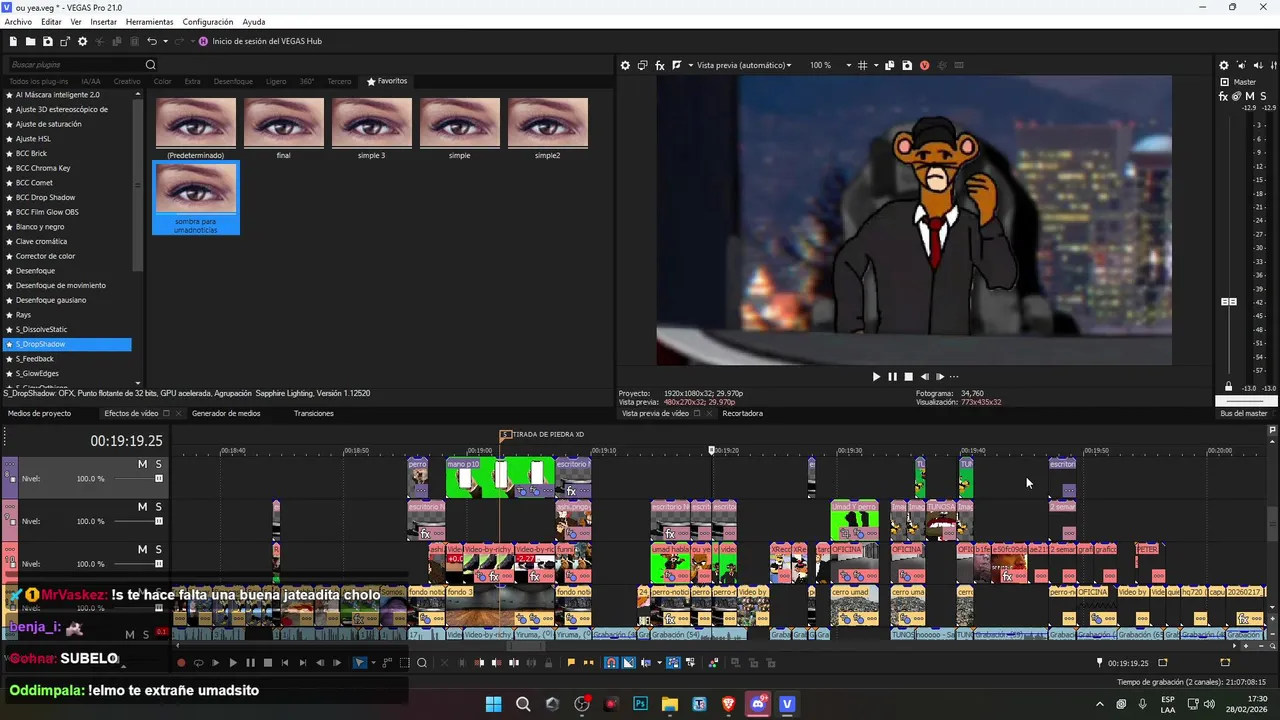Play the timeline from transport bar
The height and width of the screenshot is (720, 1280).
click(x=233, y=663)
